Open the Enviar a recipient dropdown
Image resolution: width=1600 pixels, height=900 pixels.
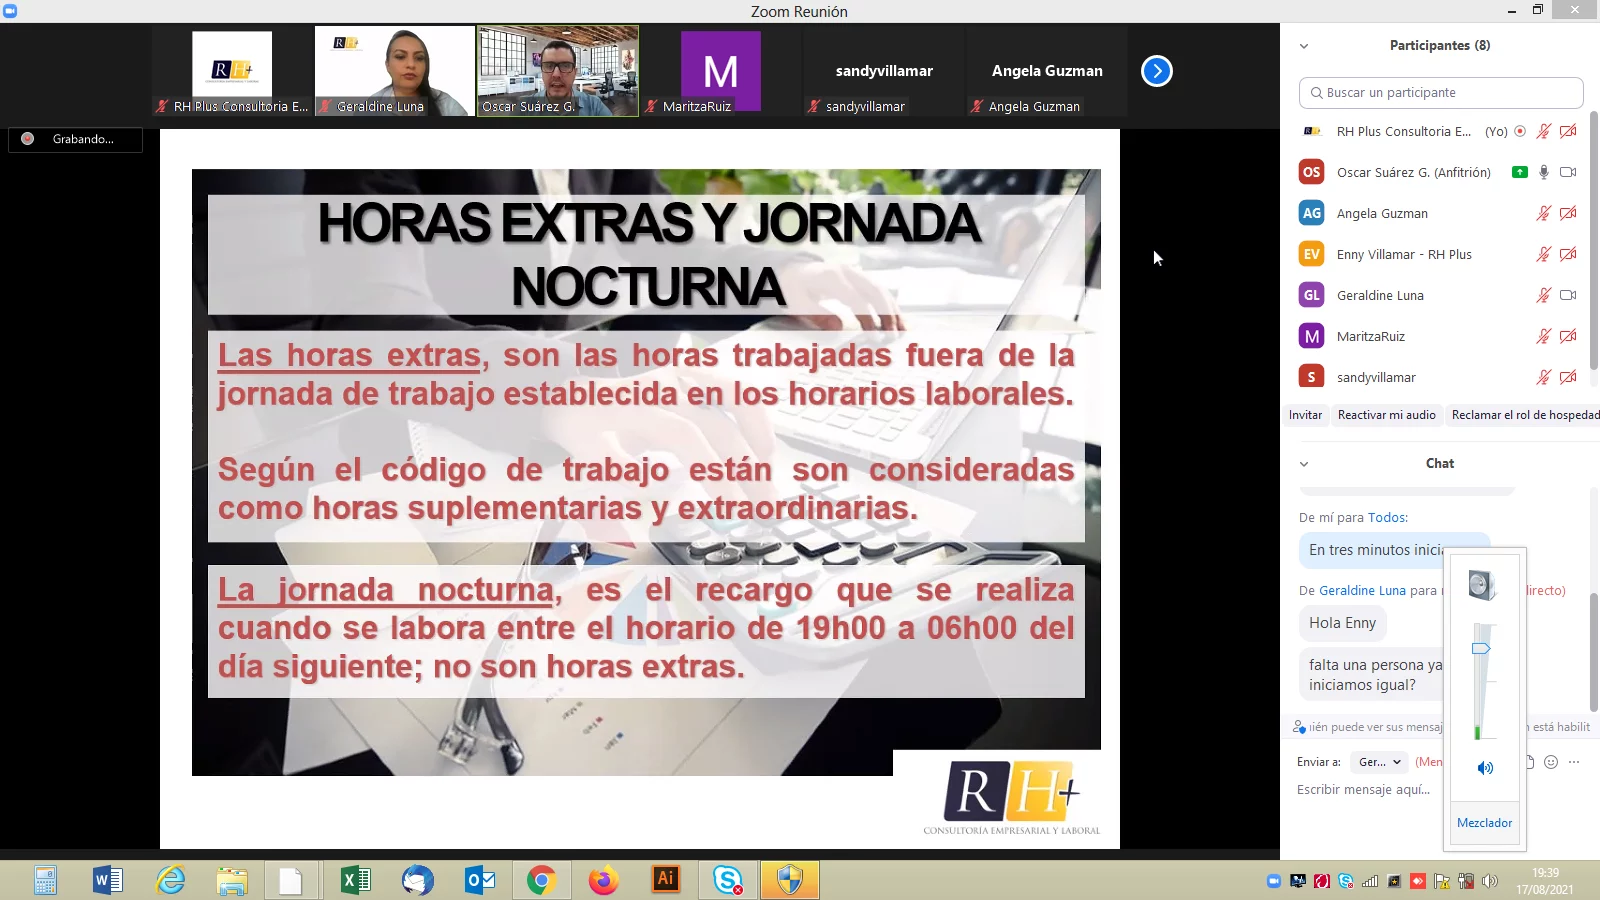tap(1379, 762)
